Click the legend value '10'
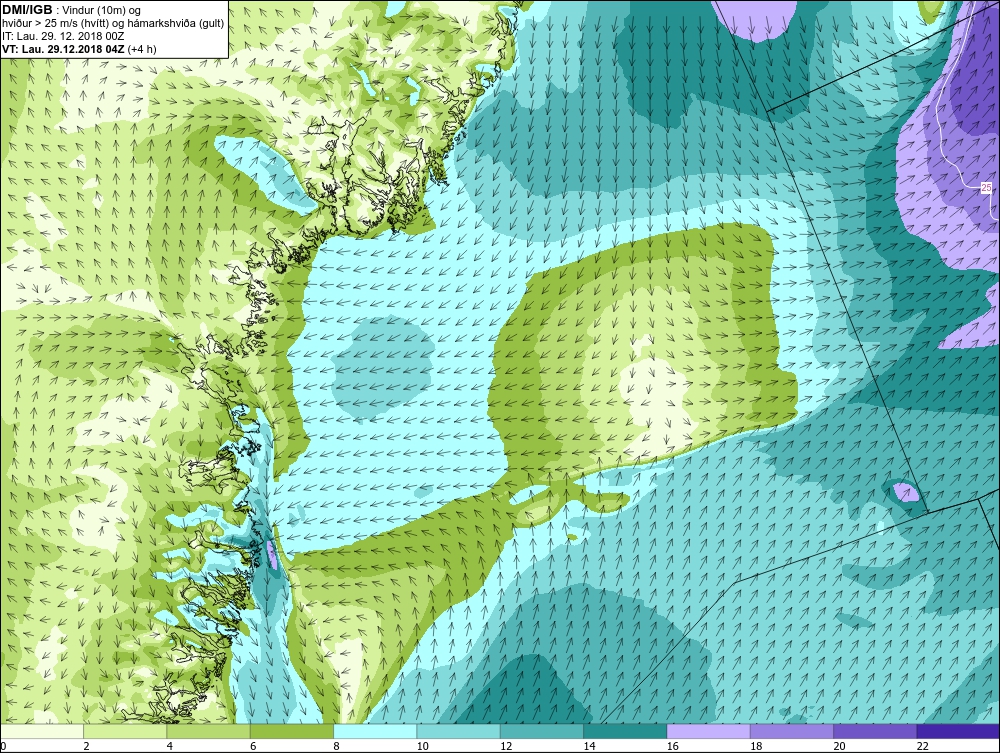Screen dimensions: 1000x753 (x=423, y=746)
